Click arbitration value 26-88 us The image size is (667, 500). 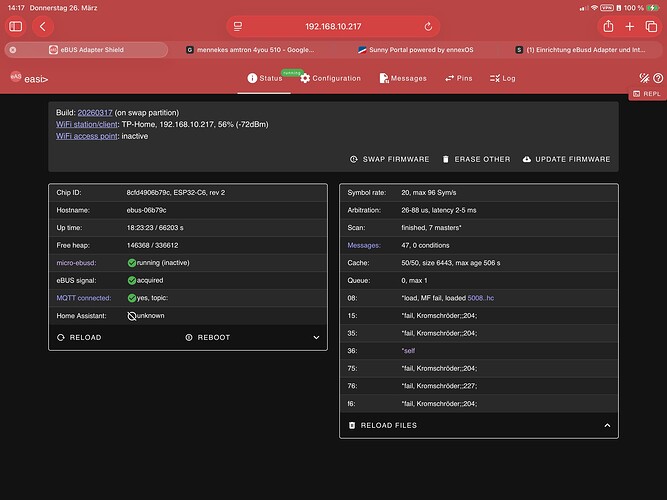click(439, 210)
